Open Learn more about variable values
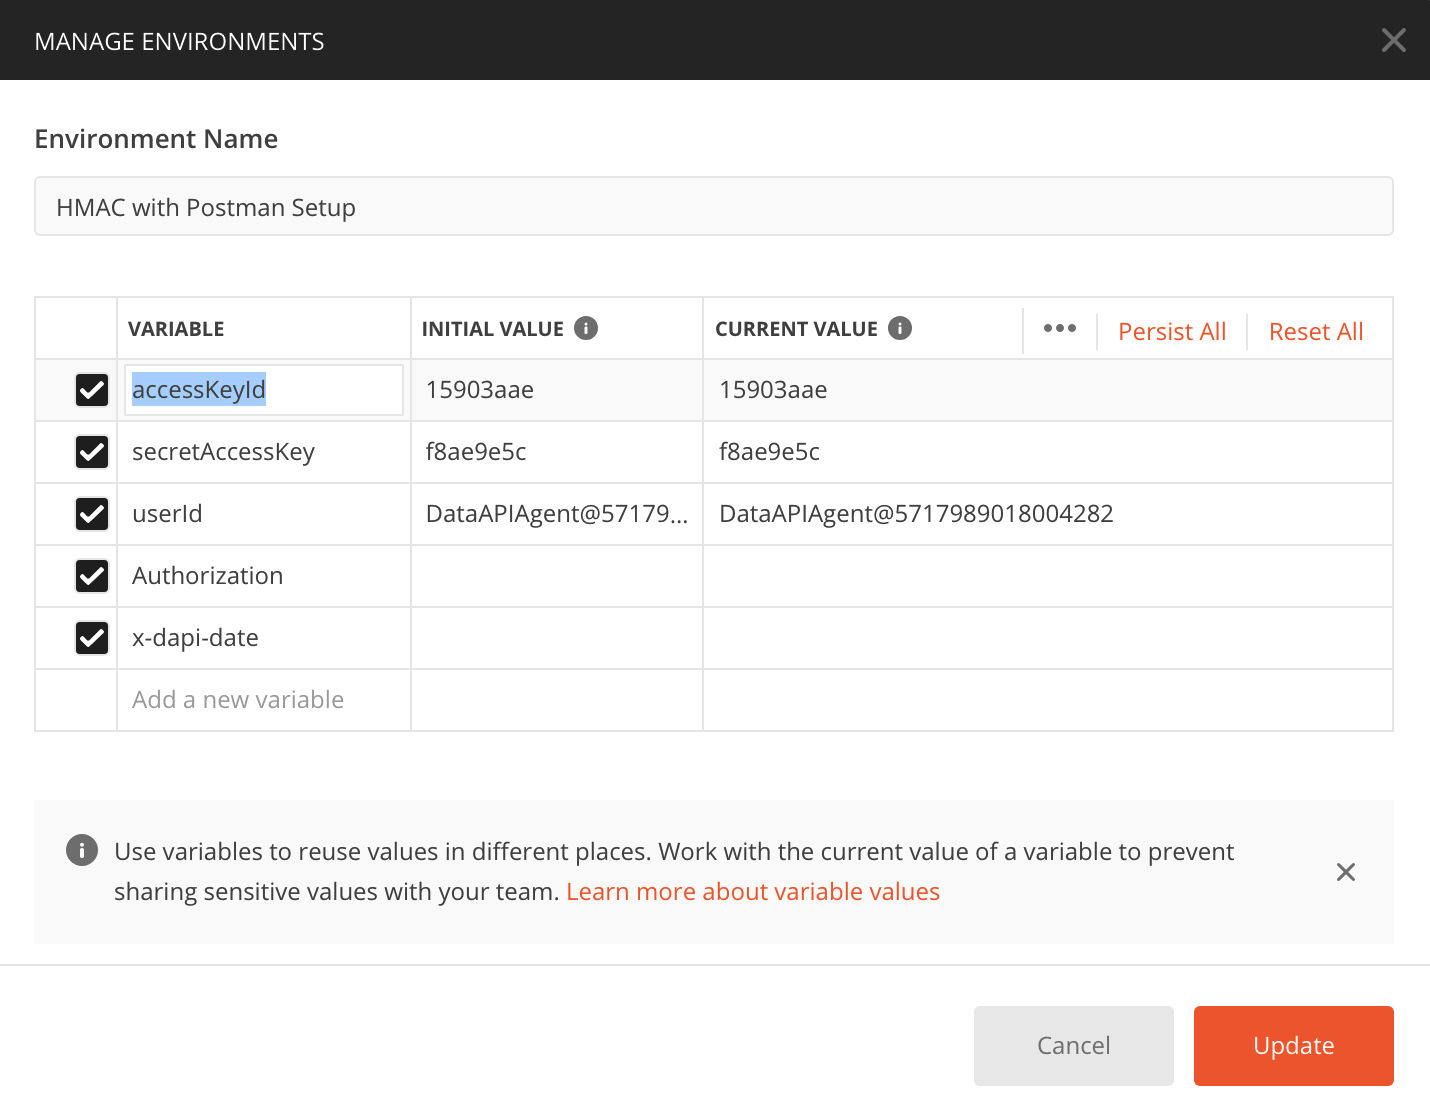The image size is (1430, 1118). click(753, 891)
